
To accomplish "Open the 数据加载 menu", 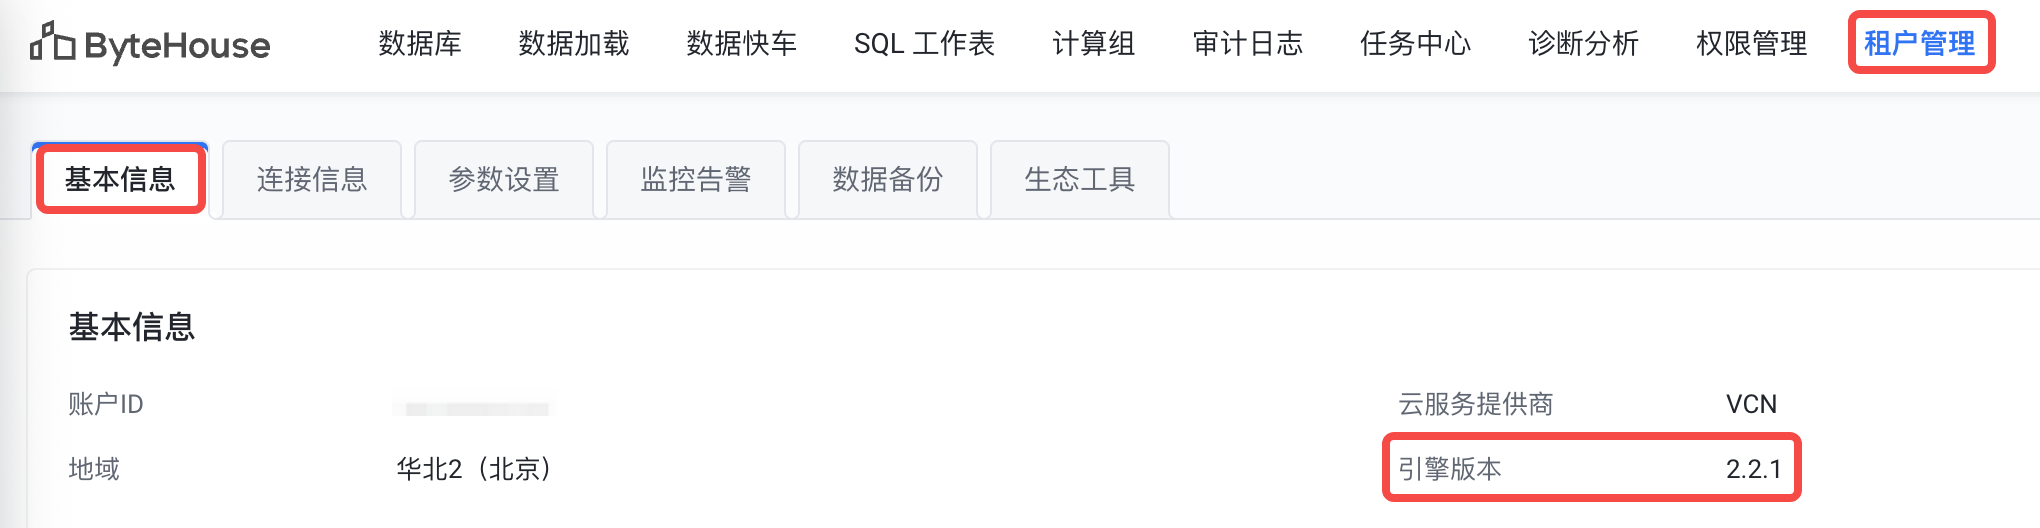I will (x=574, y=44).
